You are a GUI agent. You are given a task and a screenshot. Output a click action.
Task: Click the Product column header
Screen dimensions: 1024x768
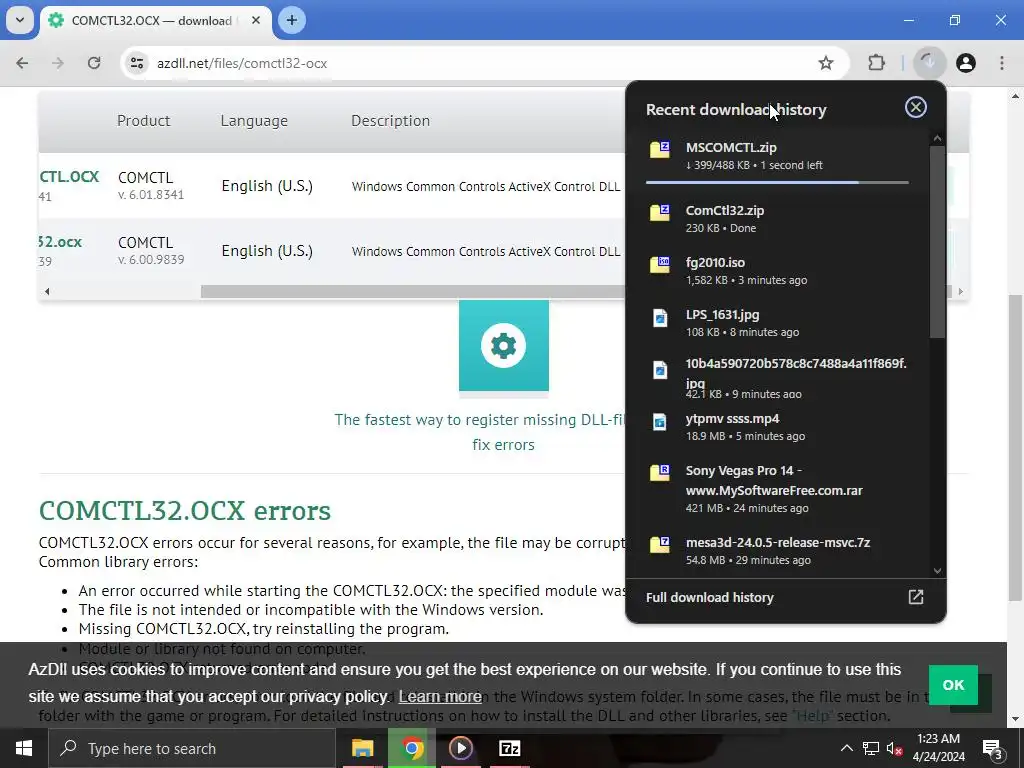(144, 121)
